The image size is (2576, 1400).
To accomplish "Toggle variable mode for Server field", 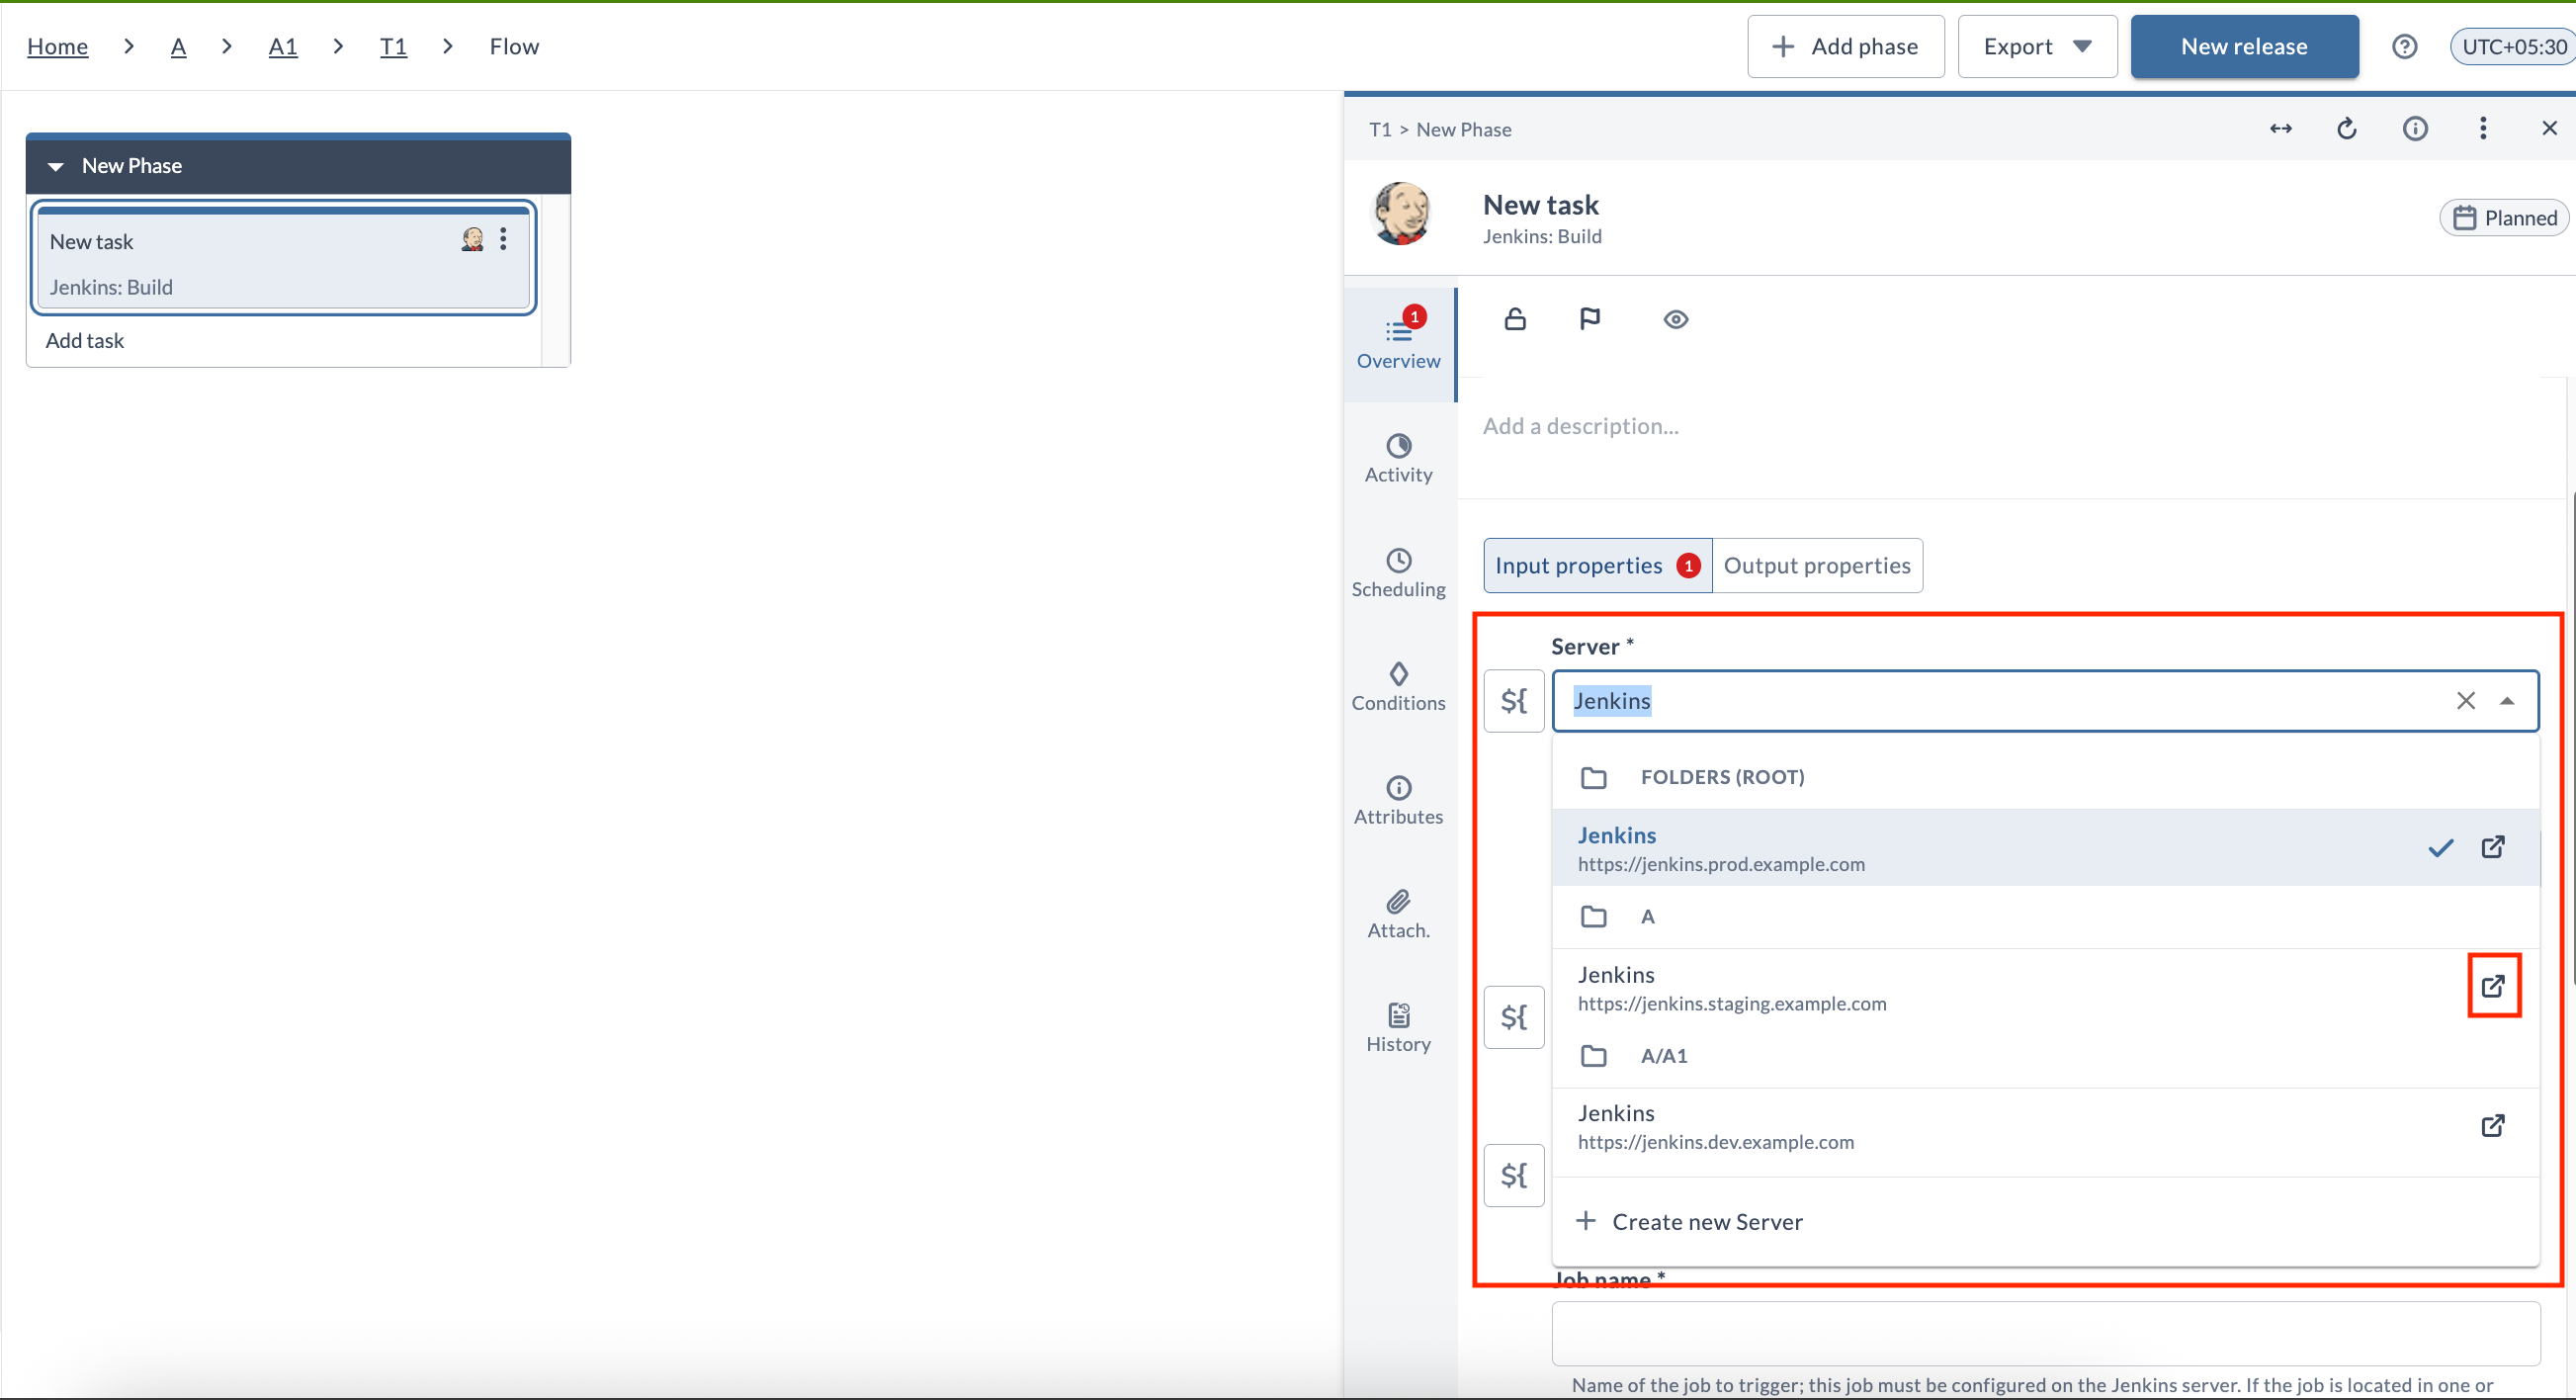I will 1514,701.
